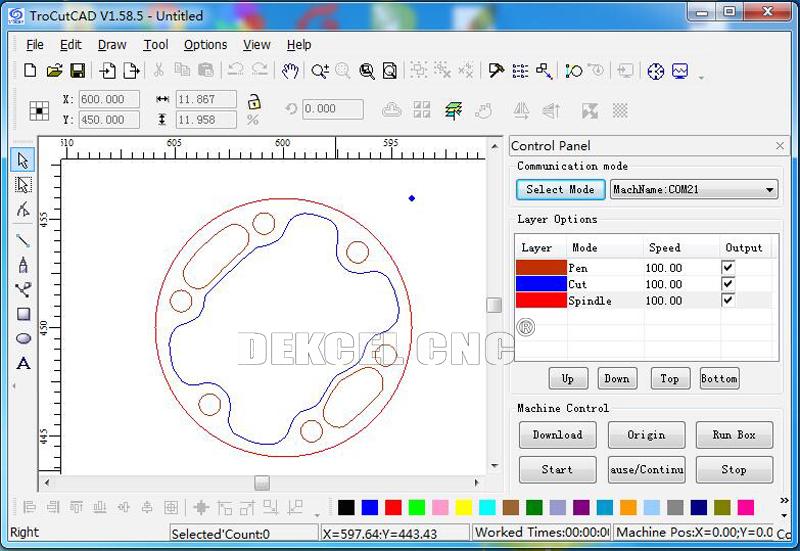The image size is (800, 551).
Task: Select the Pan hand tool
Action: pos(290,71)
